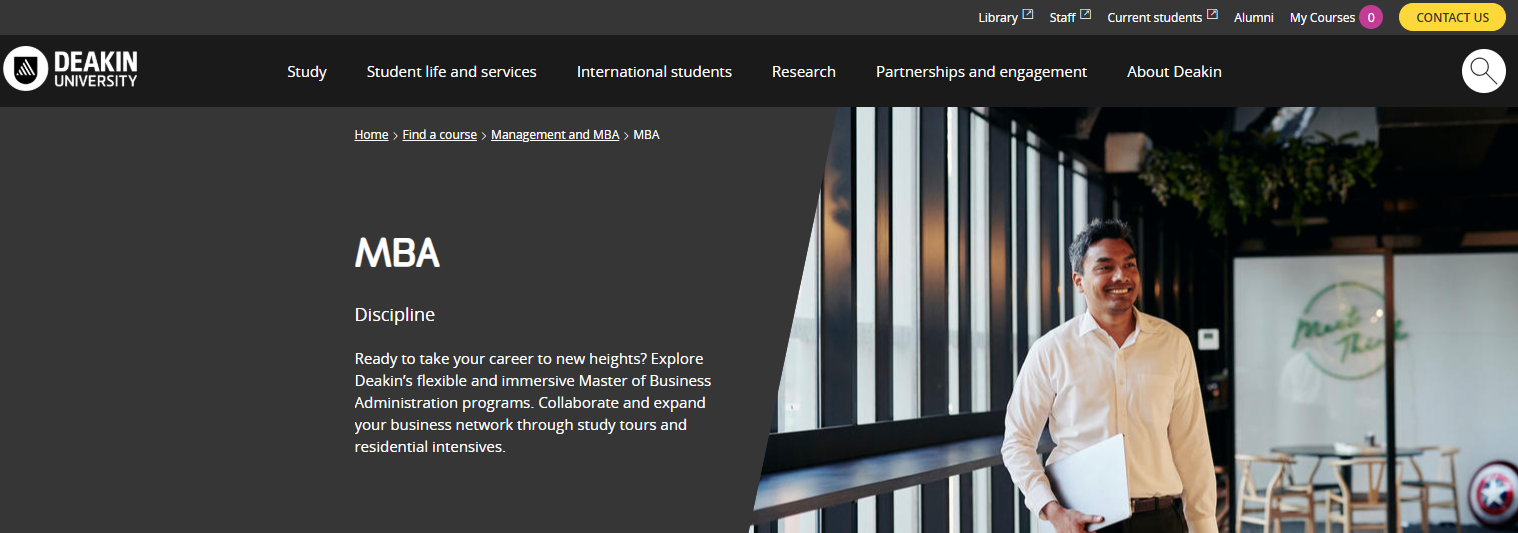Expand the Research navigation menu
The image size is (1518, 533).
tap(803, 72)
